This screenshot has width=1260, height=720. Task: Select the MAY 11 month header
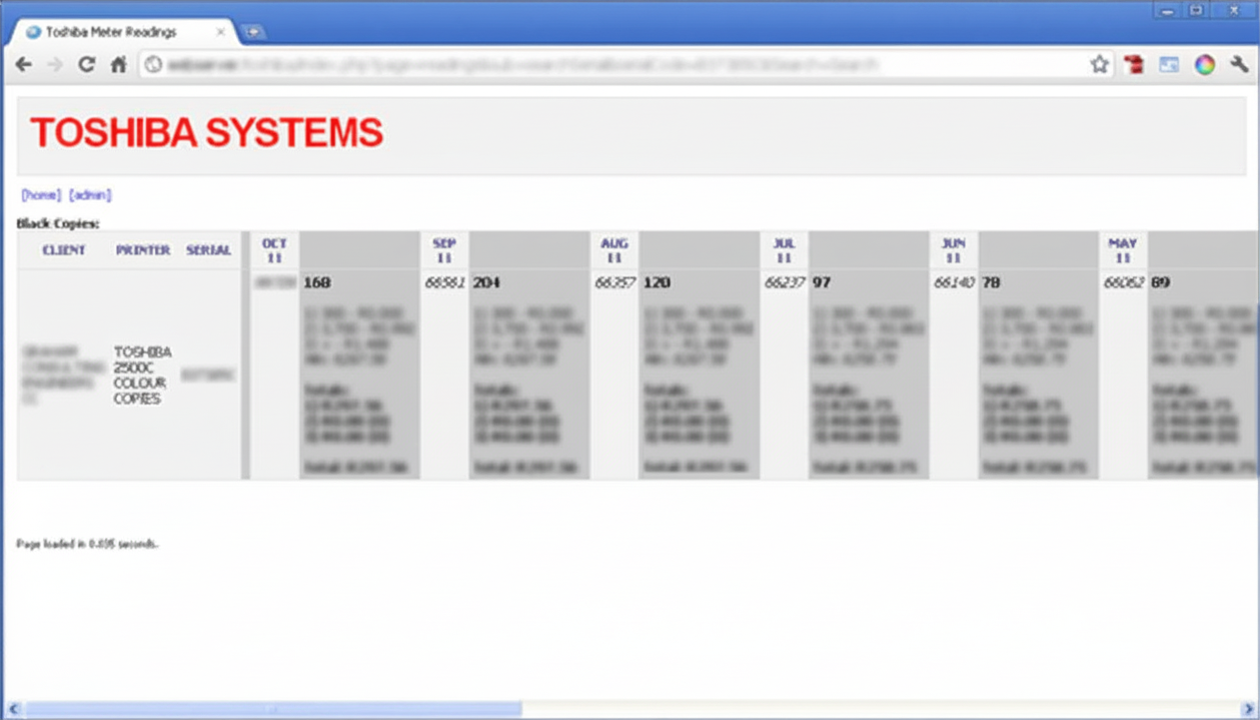(1123, 250)
